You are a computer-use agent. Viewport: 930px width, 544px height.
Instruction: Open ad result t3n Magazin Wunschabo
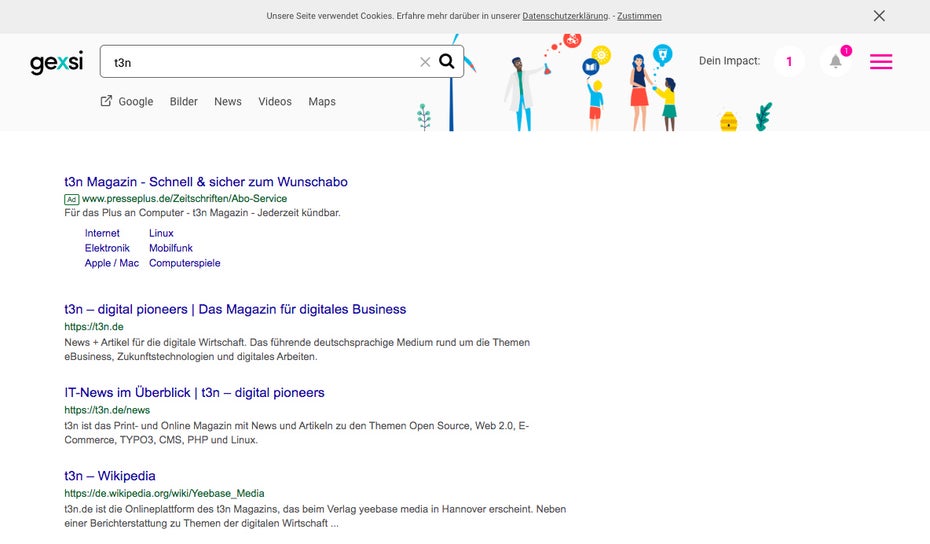(206, 182)
